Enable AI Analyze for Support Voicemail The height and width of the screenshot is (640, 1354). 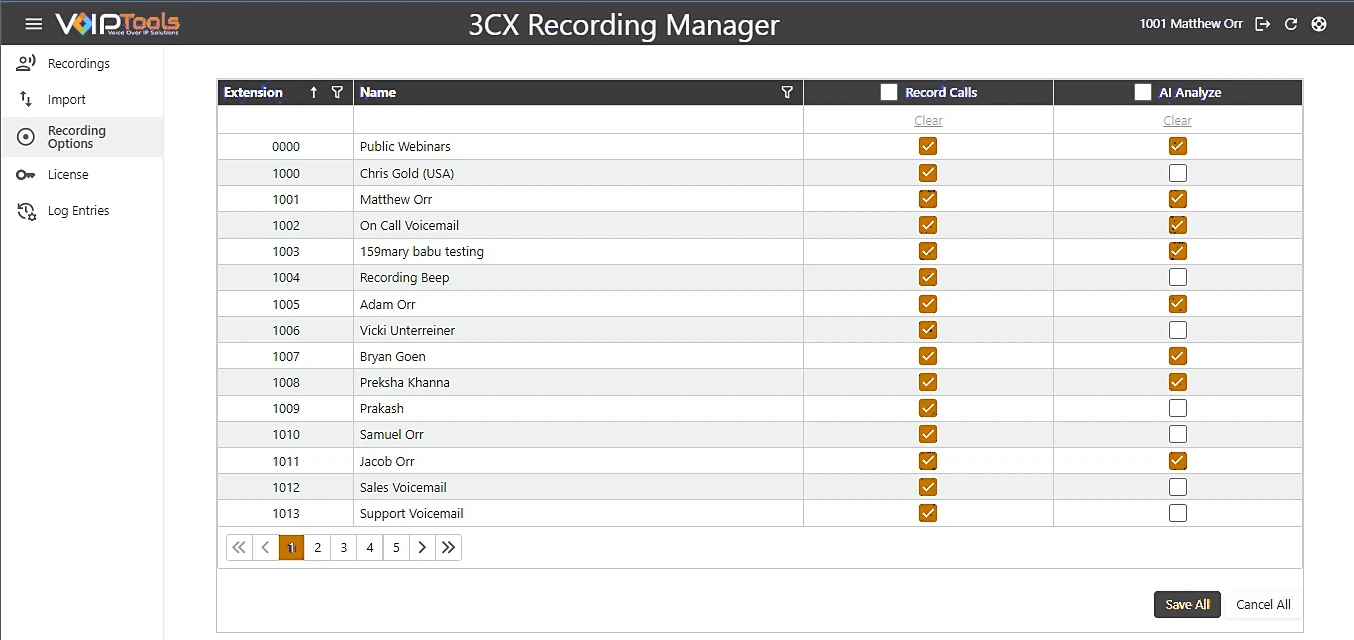[1178, 513]
